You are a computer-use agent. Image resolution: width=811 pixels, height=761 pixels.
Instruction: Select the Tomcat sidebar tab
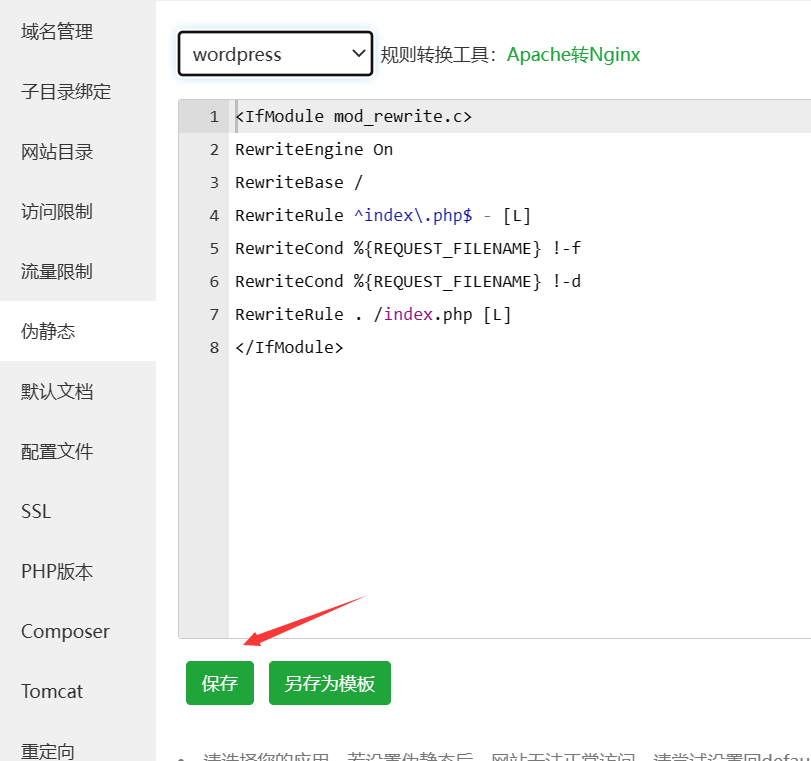click(x=52, y=692)
